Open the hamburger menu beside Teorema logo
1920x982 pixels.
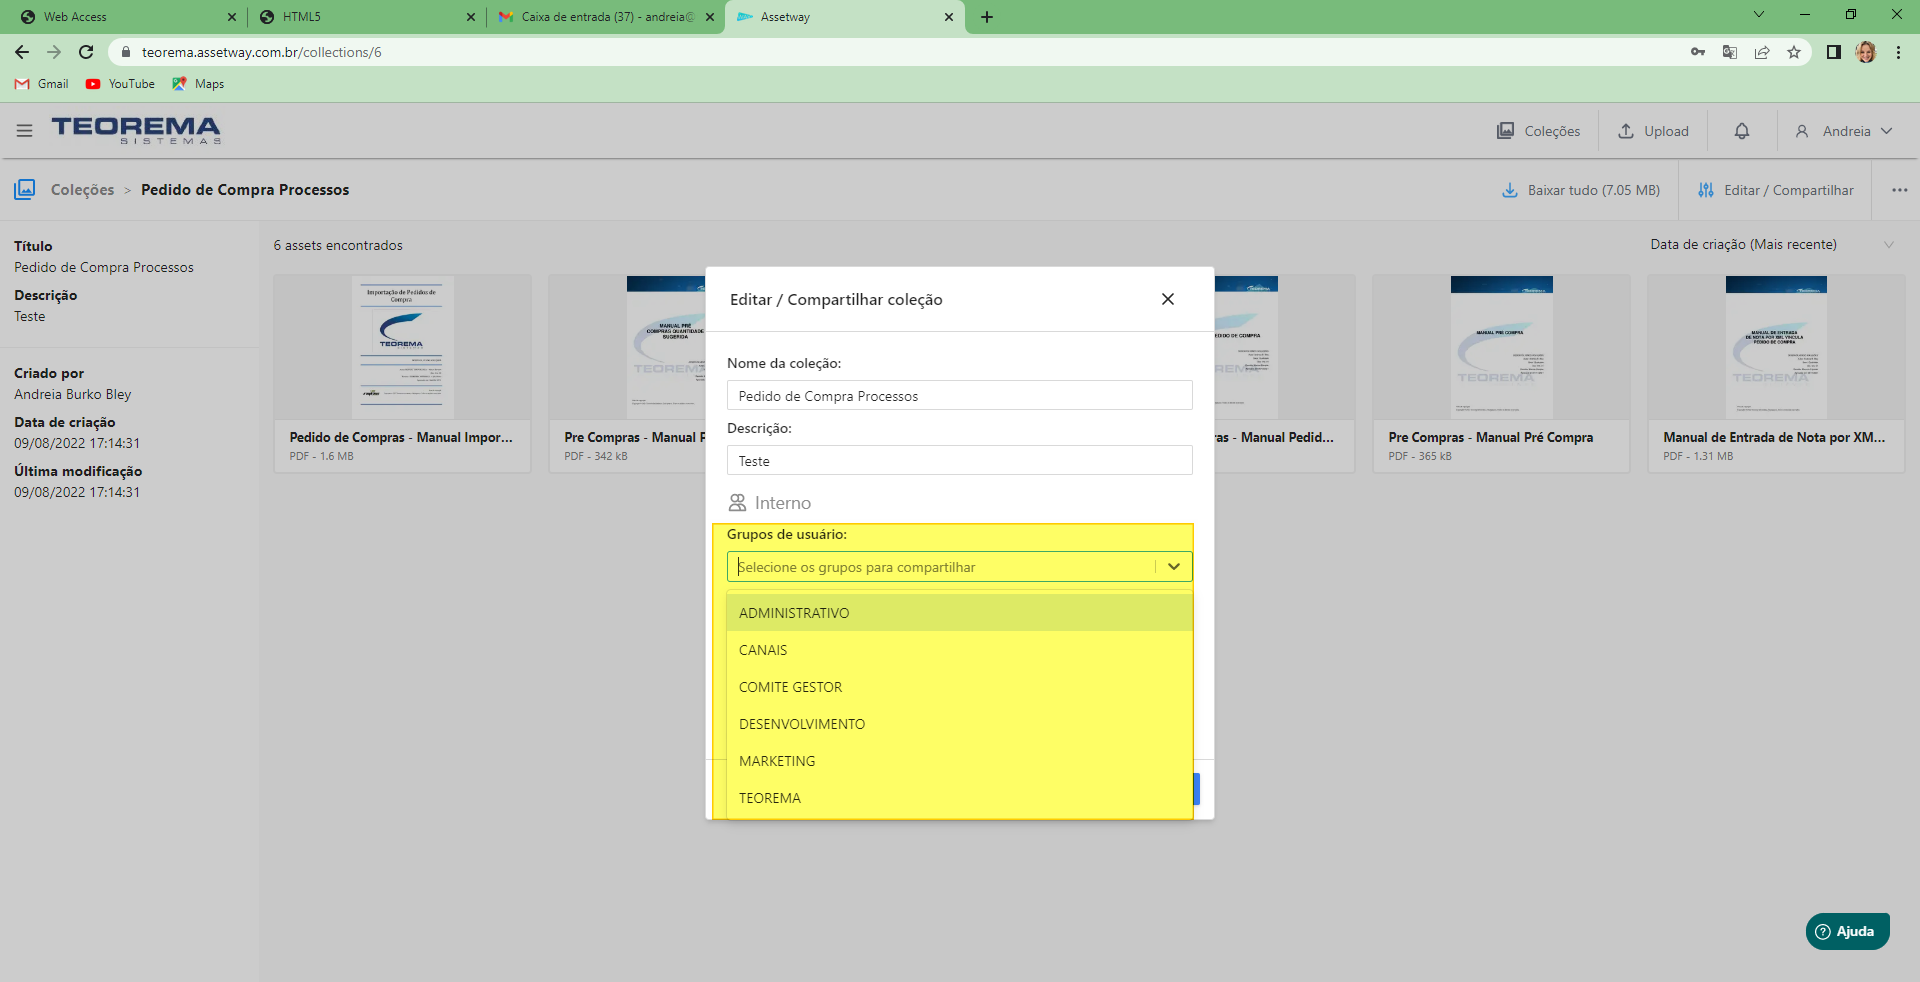pos(25,131)
